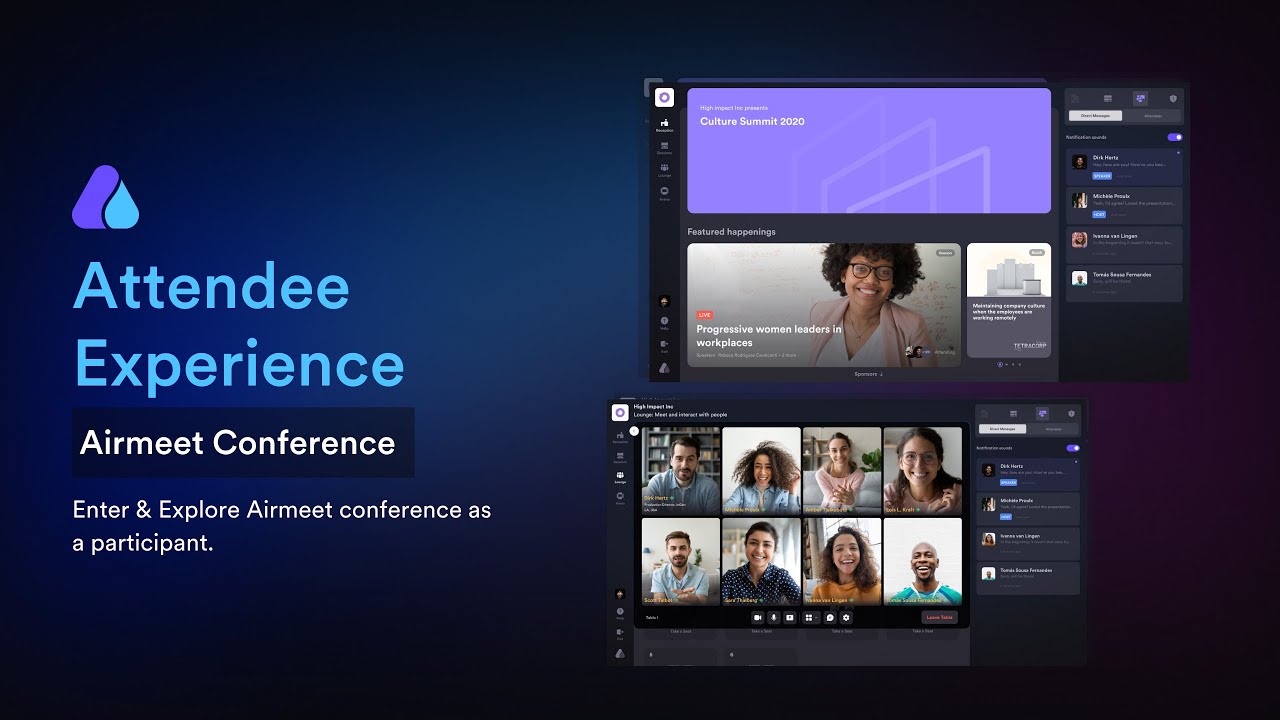This screenshot has width=1280, height=720.
Task: Click the first carousel dot under the booth card
Action: click(x=1000, y=364)
